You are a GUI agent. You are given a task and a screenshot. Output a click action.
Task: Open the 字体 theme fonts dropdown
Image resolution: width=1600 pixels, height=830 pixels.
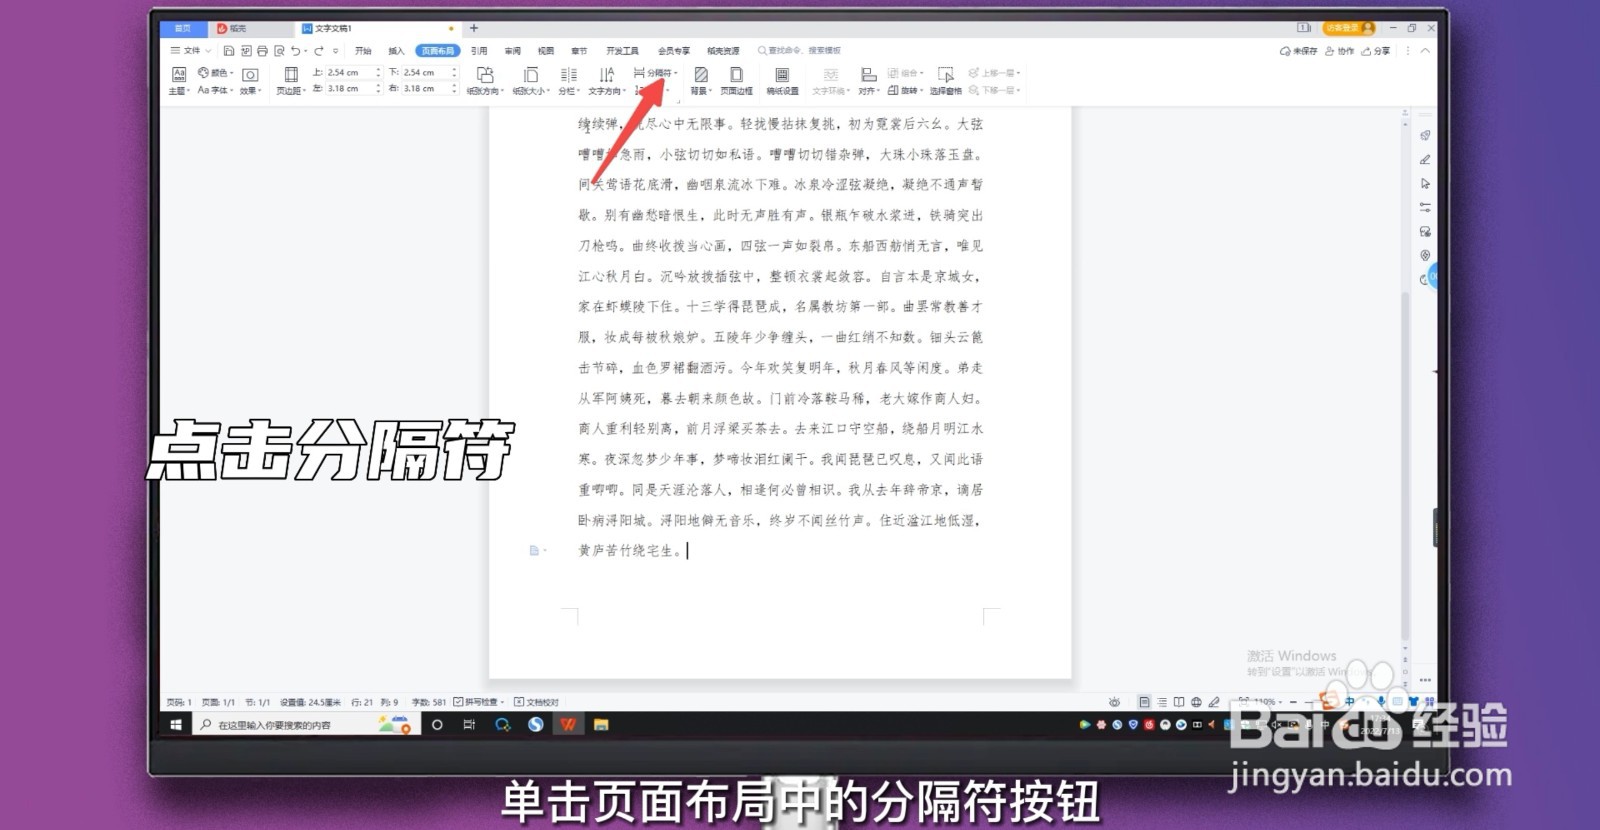215,90
